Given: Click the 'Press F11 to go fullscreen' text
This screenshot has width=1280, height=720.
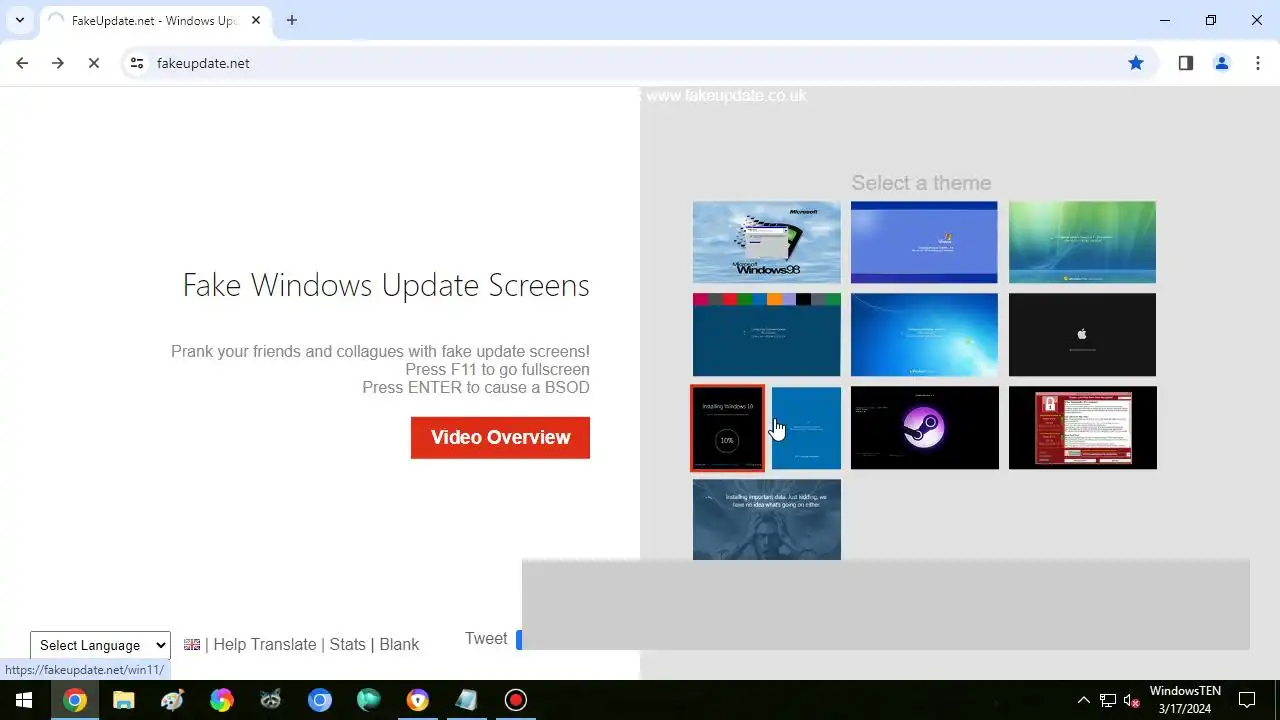Looking at the screenshot, I should [x=497, y=370].
